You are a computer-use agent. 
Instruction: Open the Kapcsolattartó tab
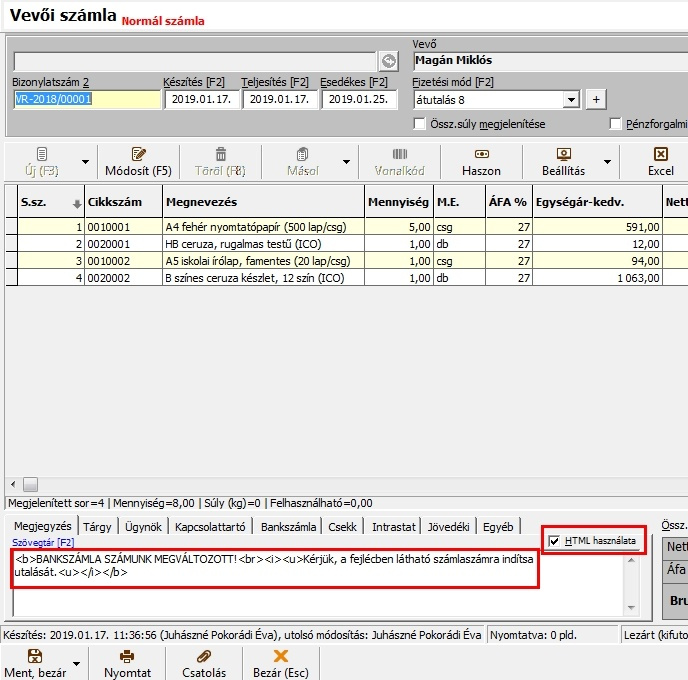coord(210,526)
